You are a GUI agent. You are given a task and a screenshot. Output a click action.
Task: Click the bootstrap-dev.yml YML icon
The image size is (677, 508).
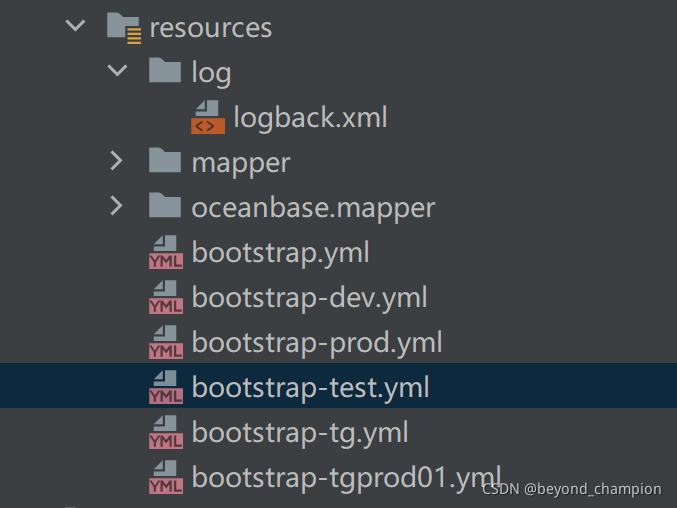click(166, 297)
